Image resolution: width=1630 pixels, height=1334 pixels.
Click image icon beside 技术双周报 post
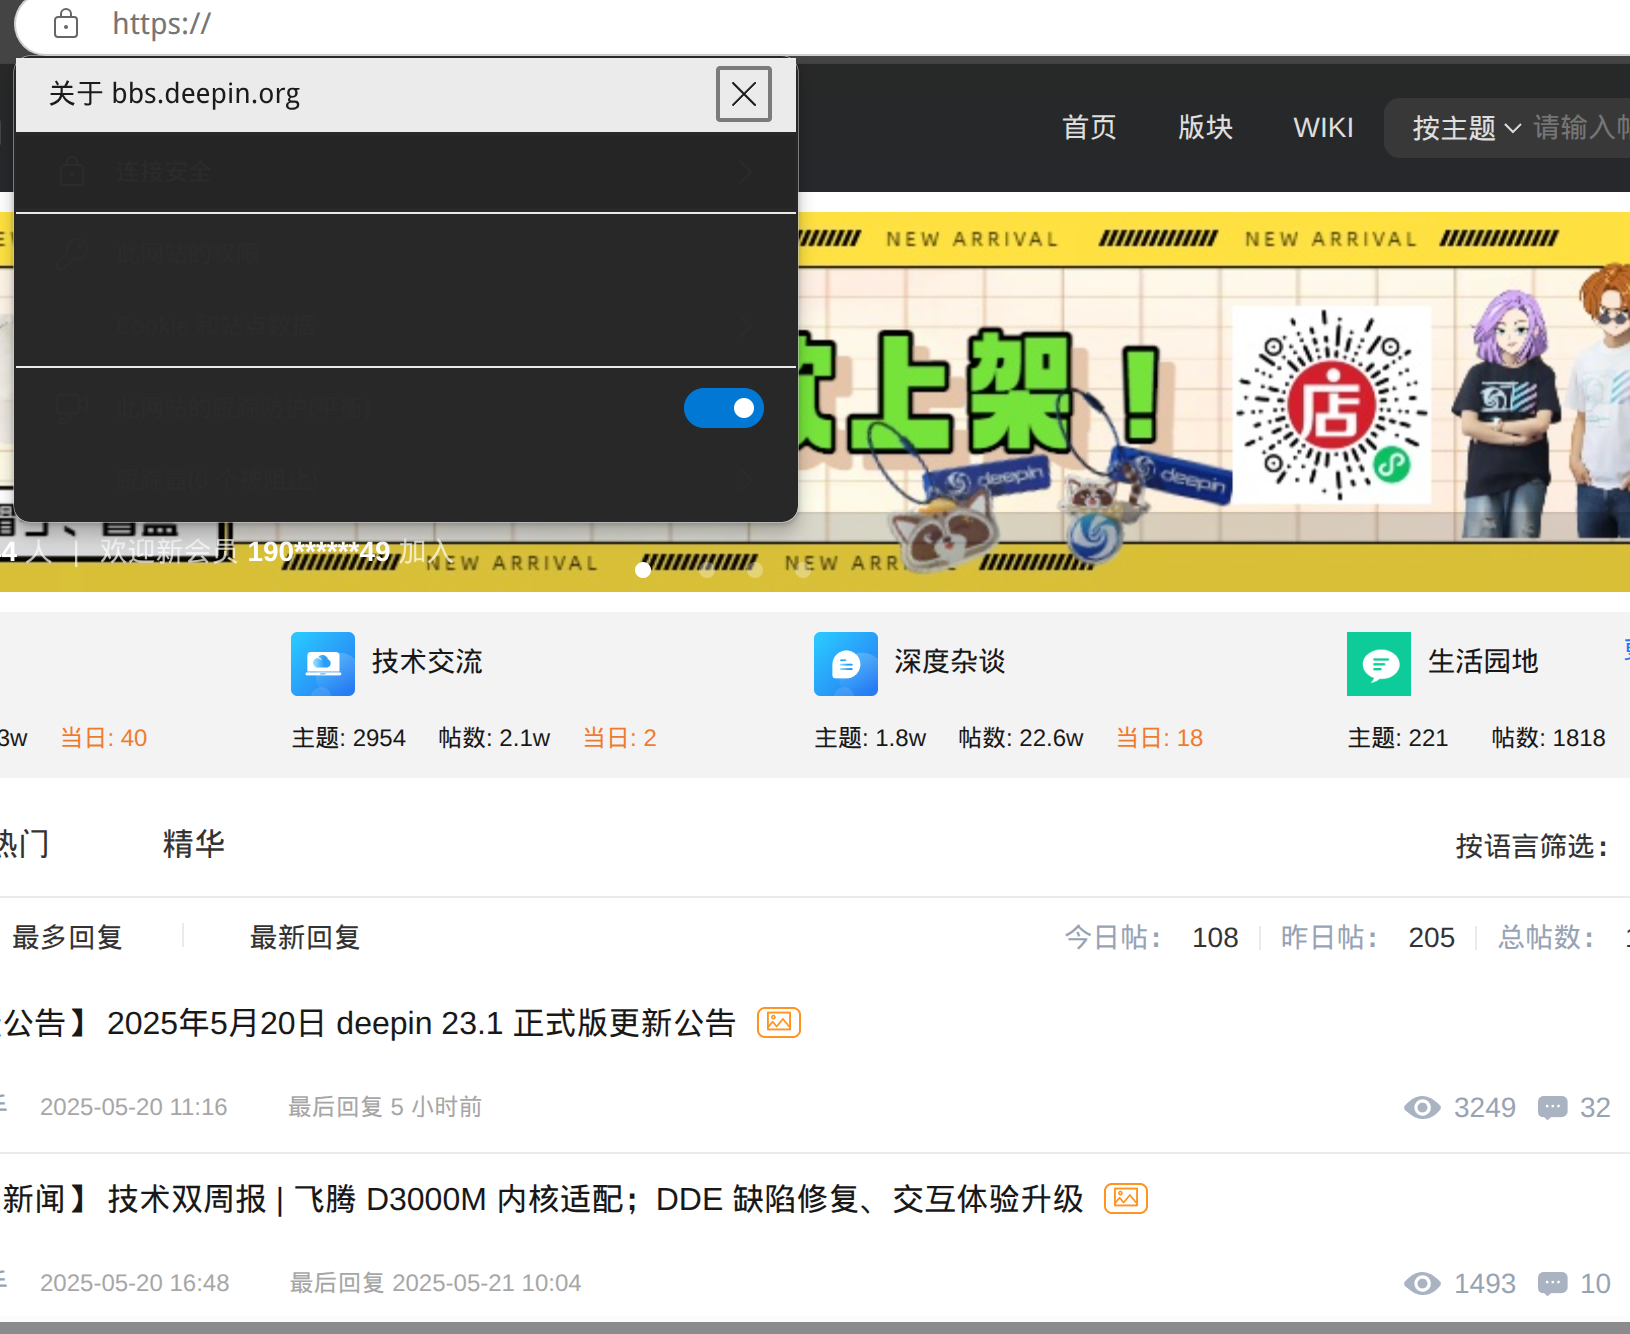coord(1126,1198)
